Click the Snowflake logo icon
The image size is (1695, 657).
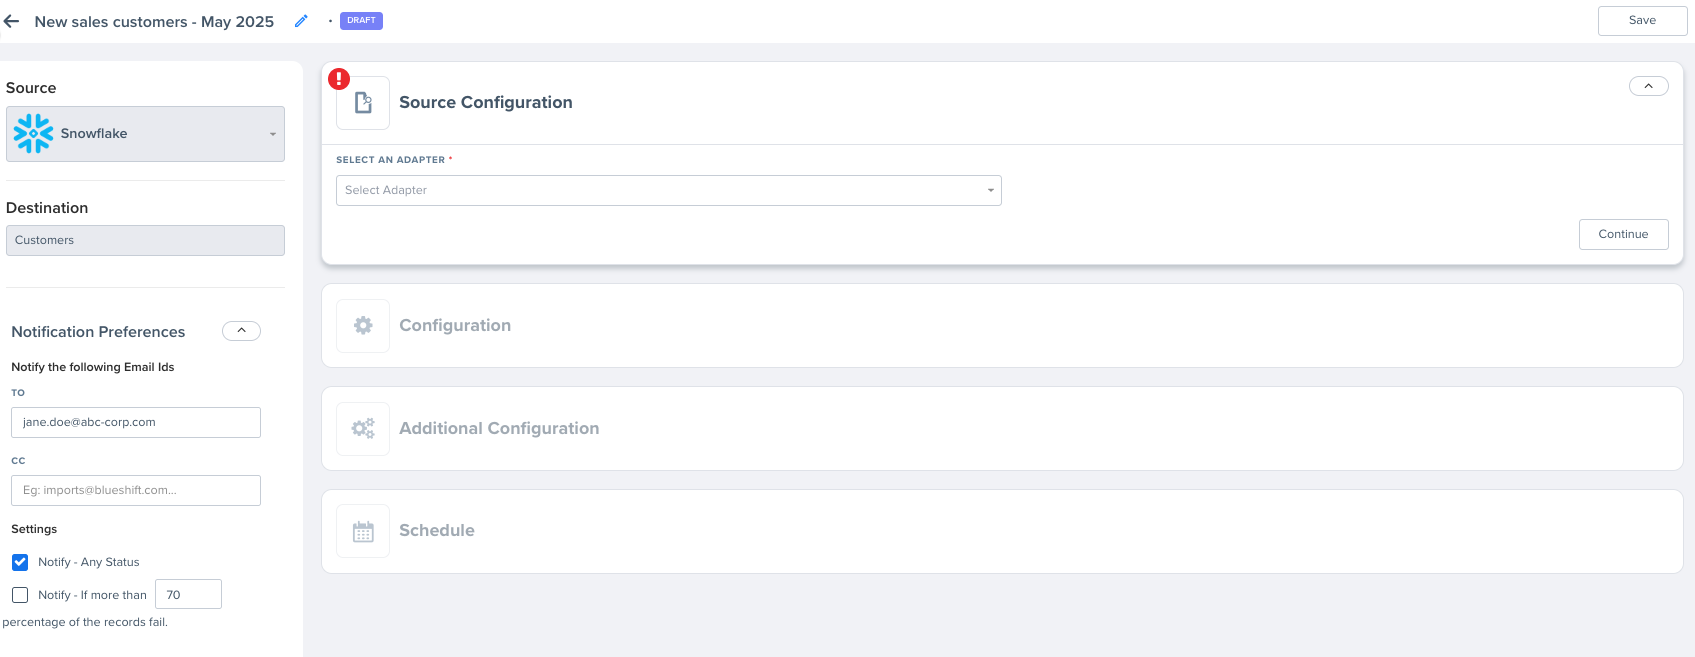33,133
